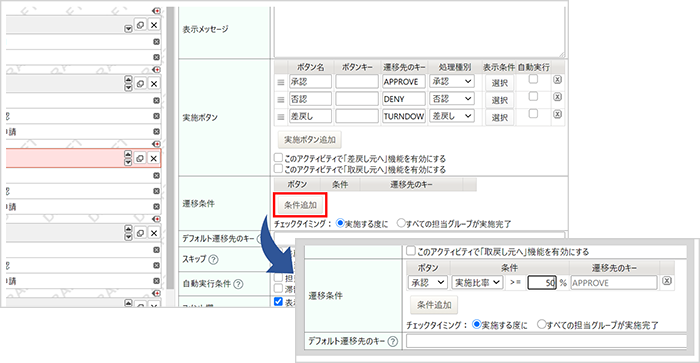Screen dimensions: 700x363
Task: Open help for 自動実行条件
Action: click(238, 284)
